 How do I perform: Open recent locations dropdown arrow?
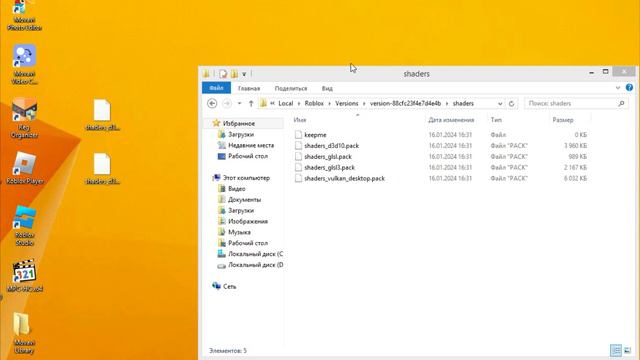(240, 104)
